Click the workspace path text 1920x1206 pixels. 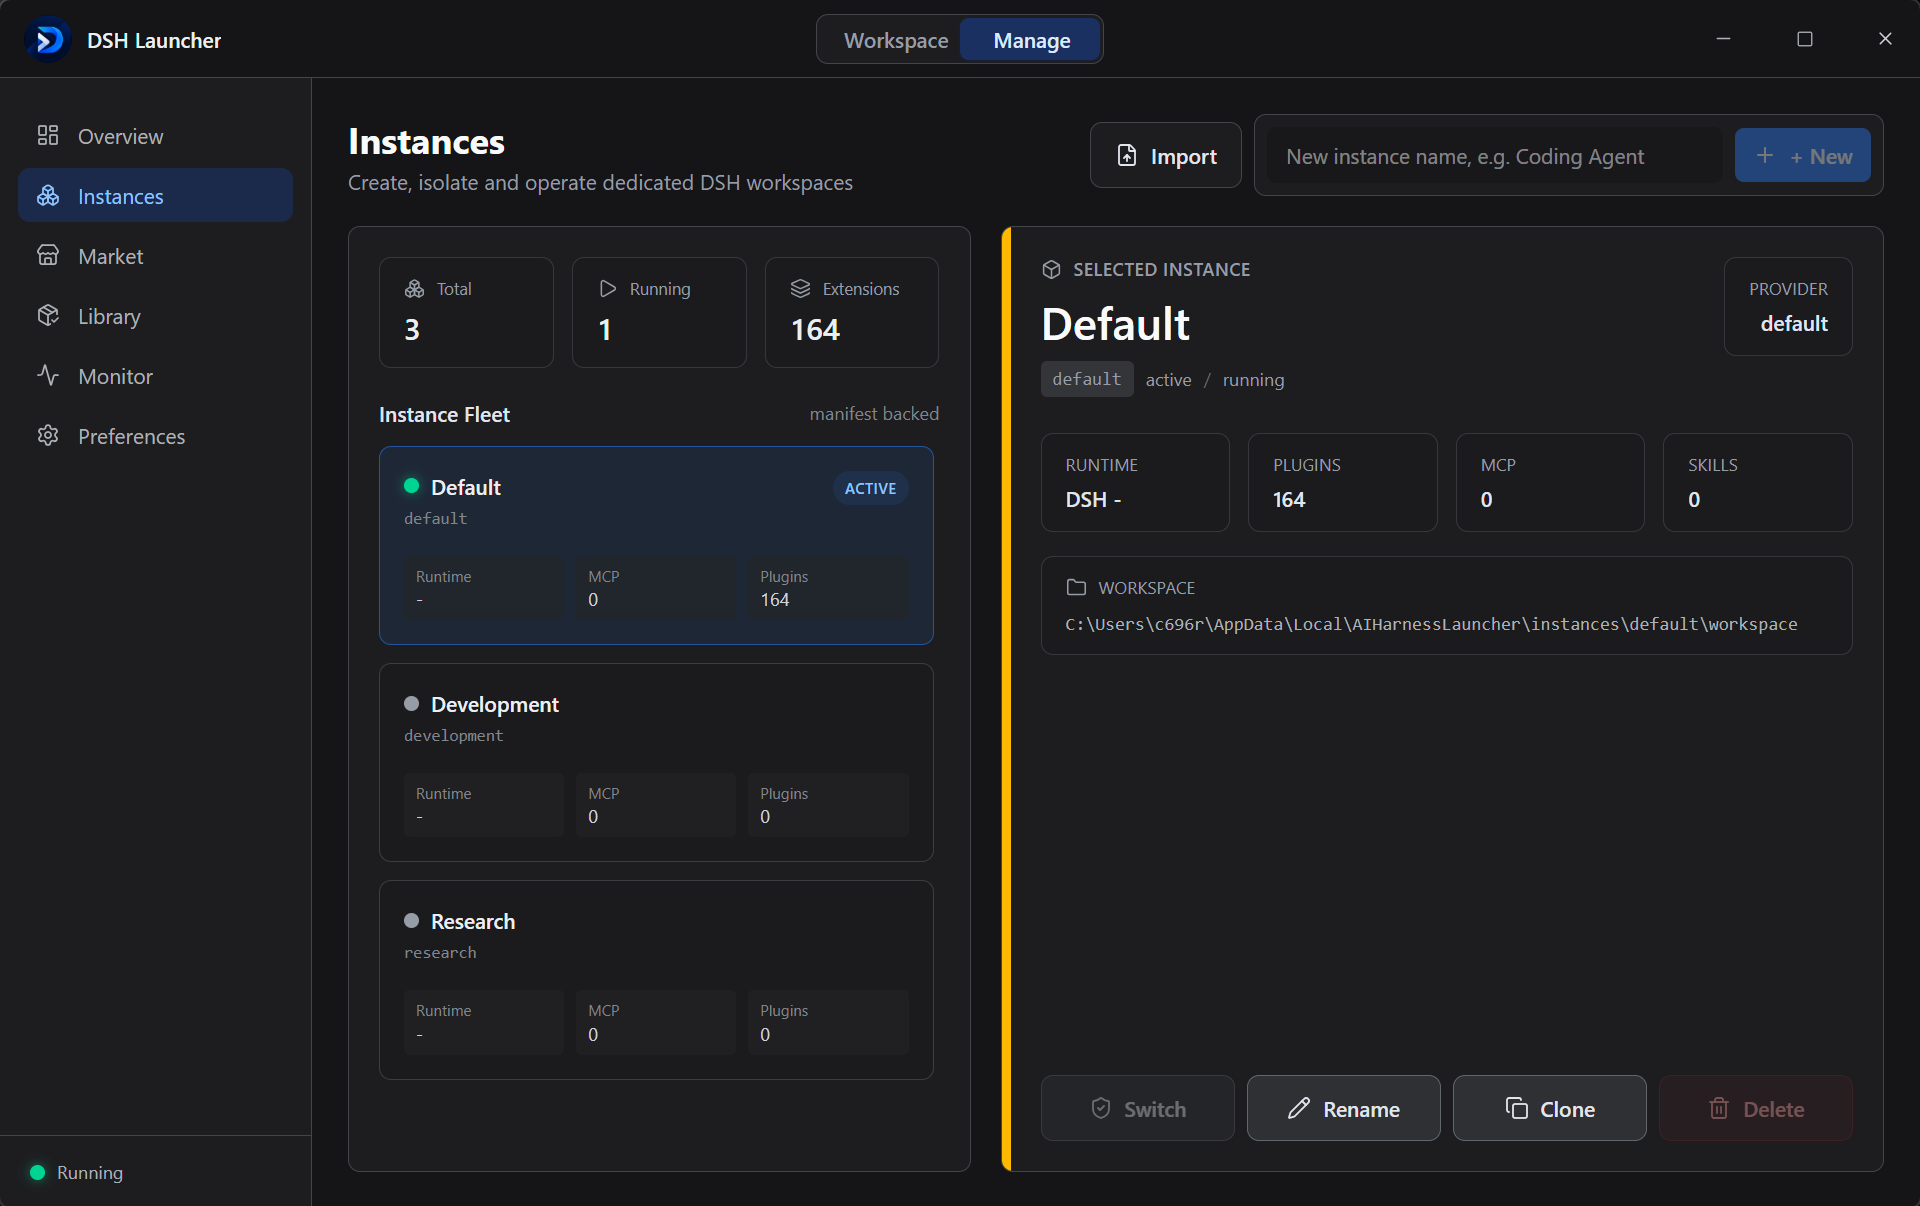pyautogui.click(x=1431, y=624)
